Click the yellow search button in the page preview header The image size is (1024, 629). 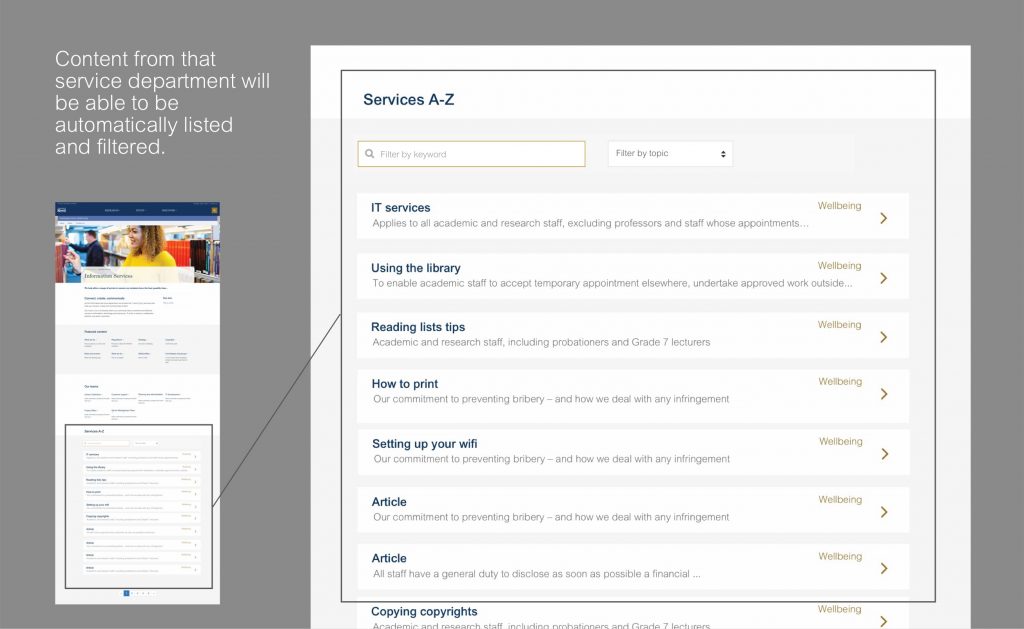[x=214, y=210]
